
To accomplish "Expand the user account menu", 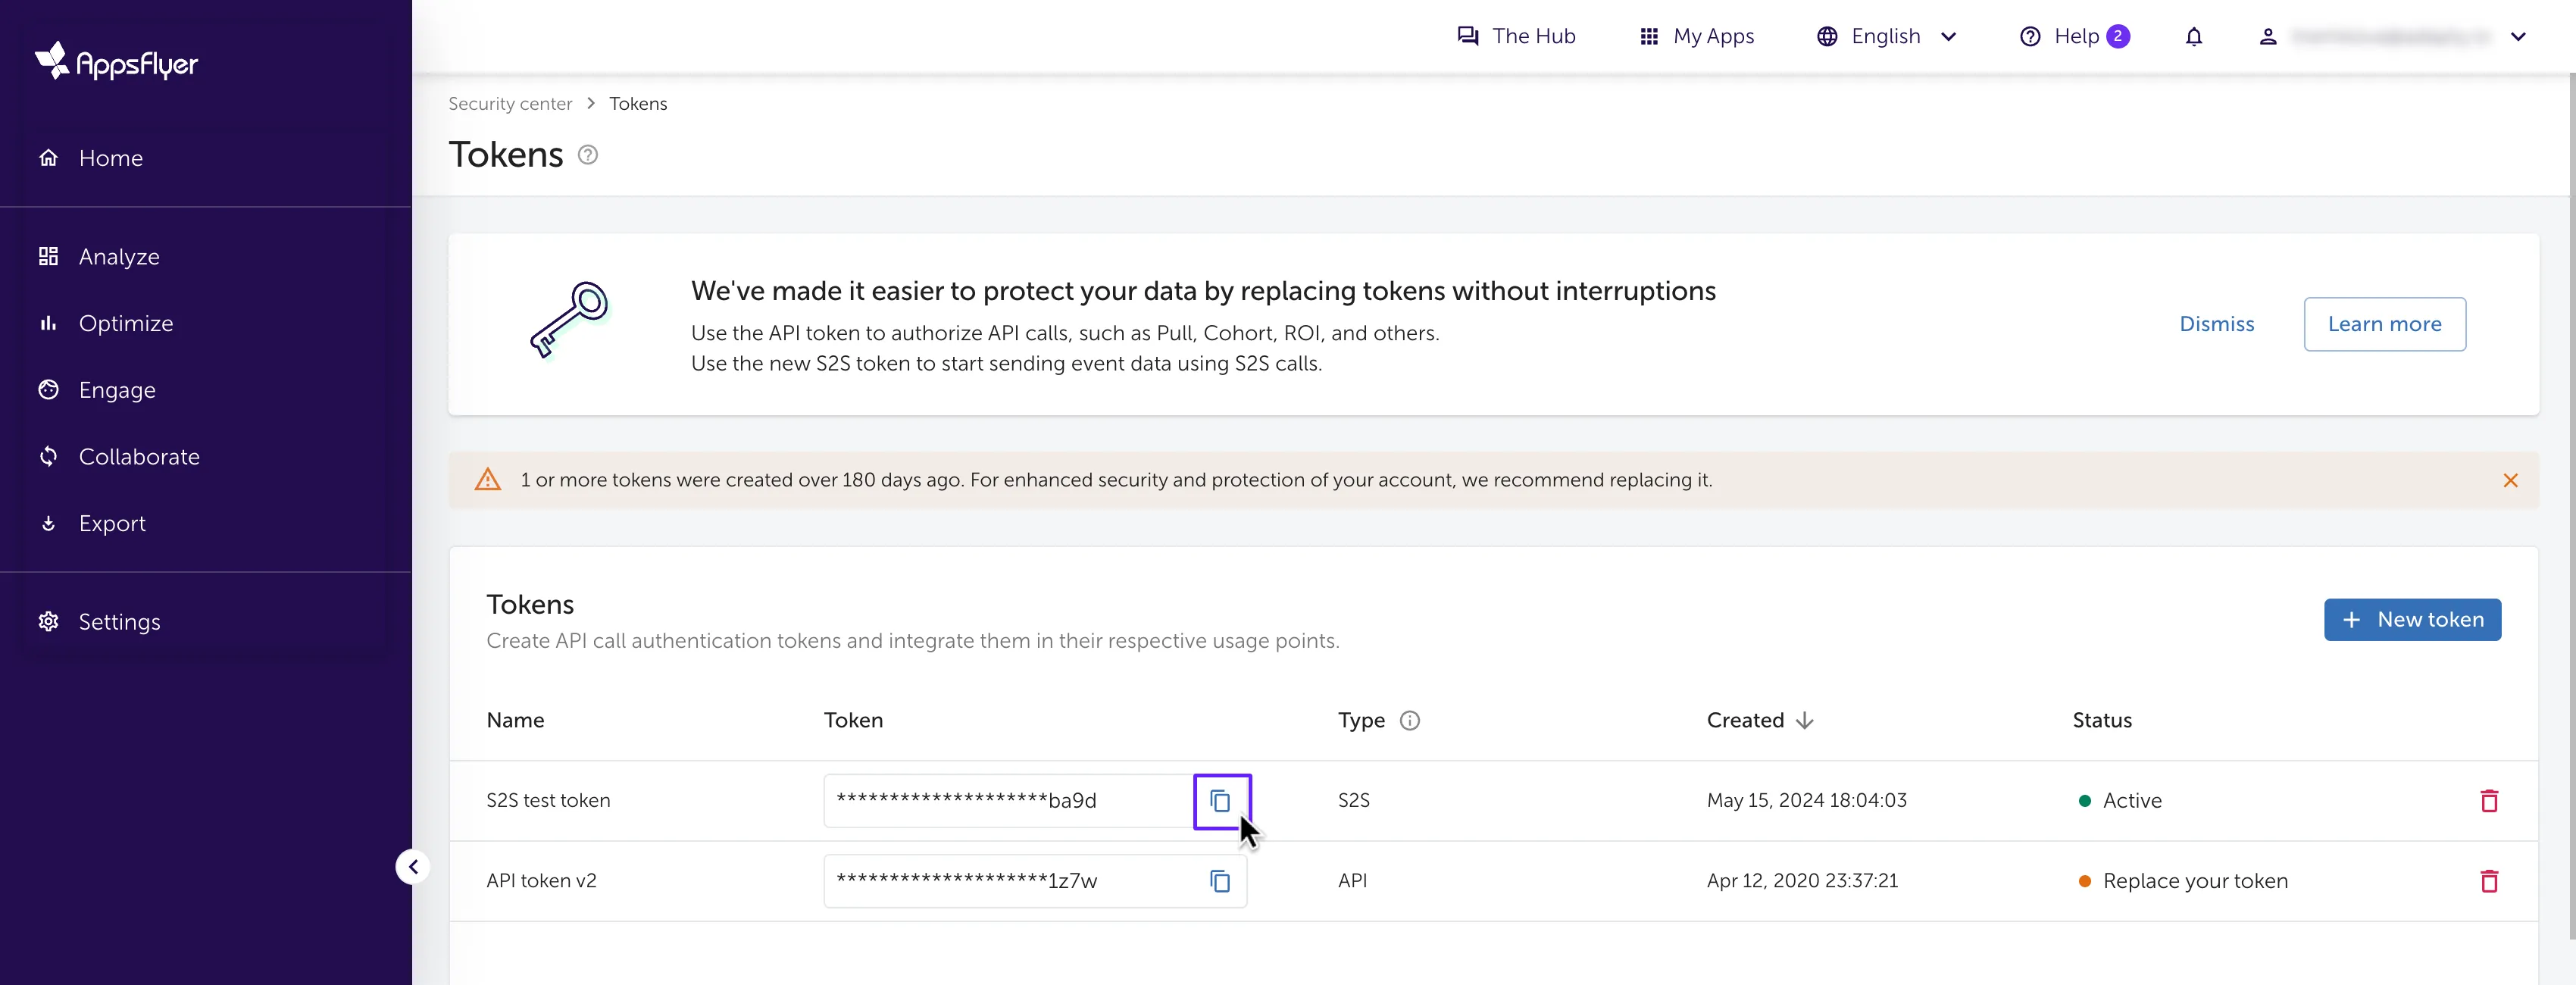I will coord(2518,37).
